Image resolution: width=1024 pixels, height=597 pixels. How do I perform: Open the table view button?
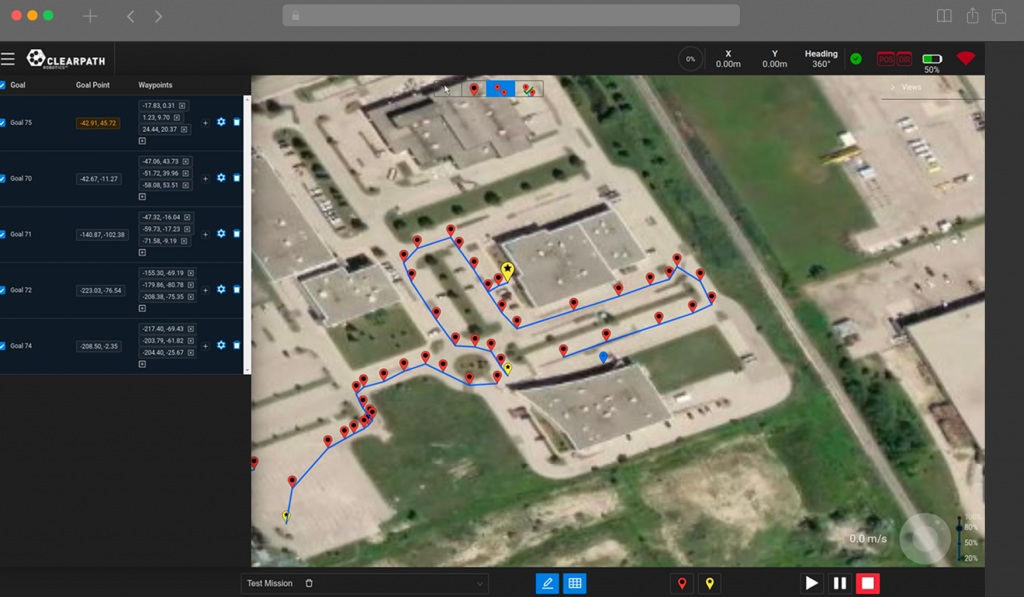pos(575,583)
